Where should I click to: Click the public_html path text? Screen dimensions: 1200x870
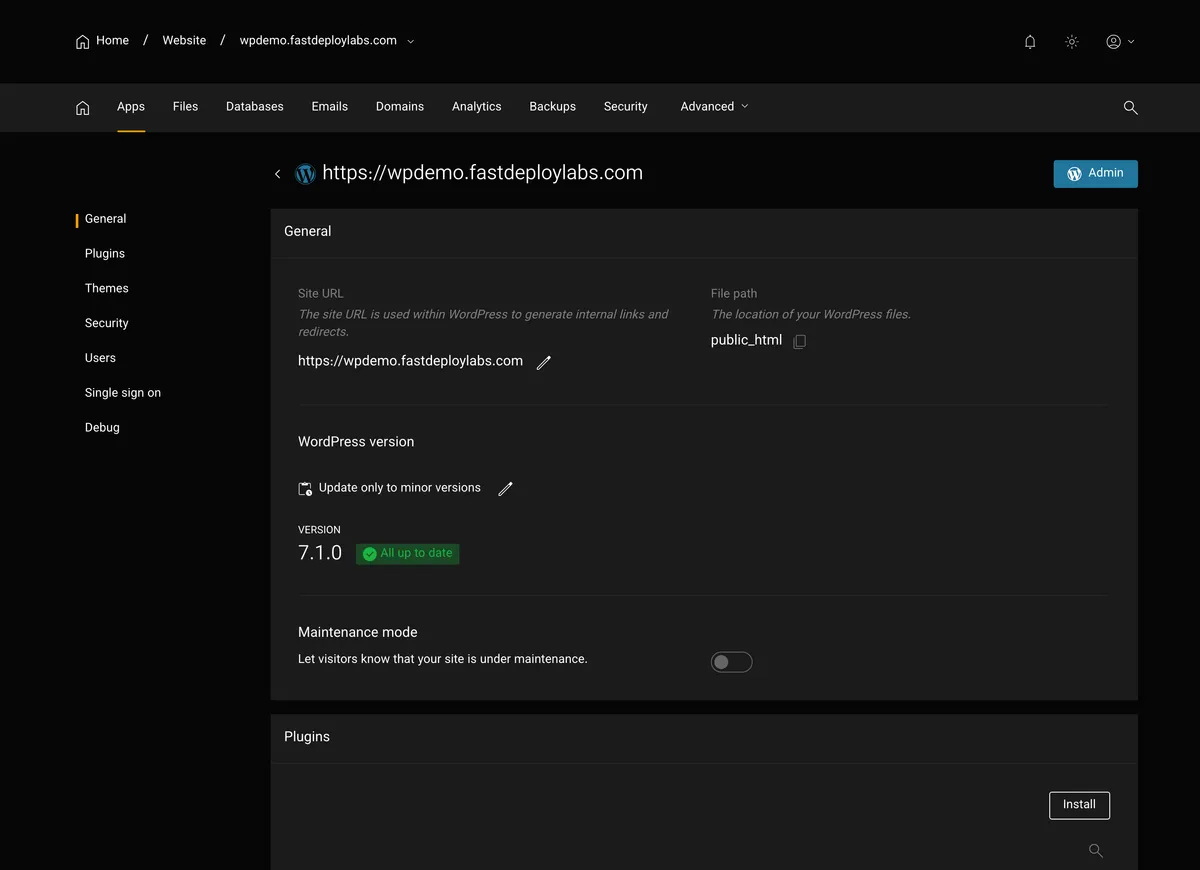coord(746,340)
